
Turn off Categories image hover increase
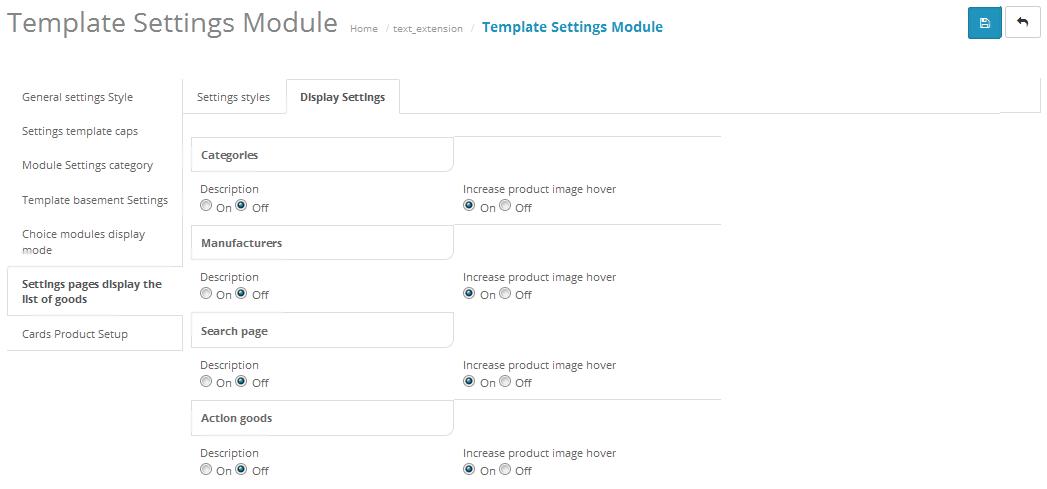tap(505, 206)
